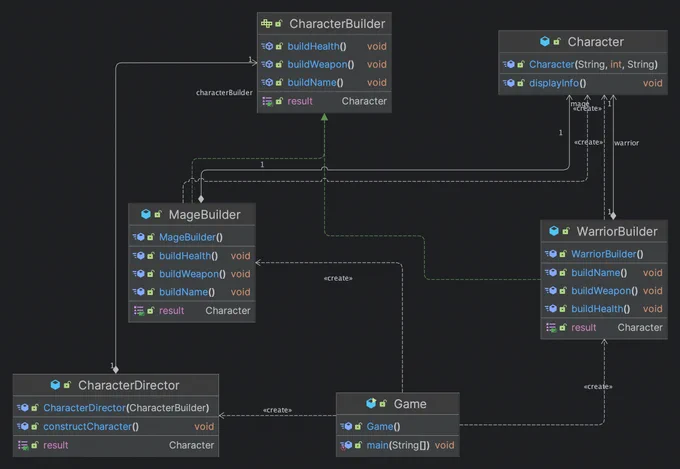680x469 pixels.
Task: Click the abstract method icon beside CharacterBuilder buildHealth()
Action: 267,46
